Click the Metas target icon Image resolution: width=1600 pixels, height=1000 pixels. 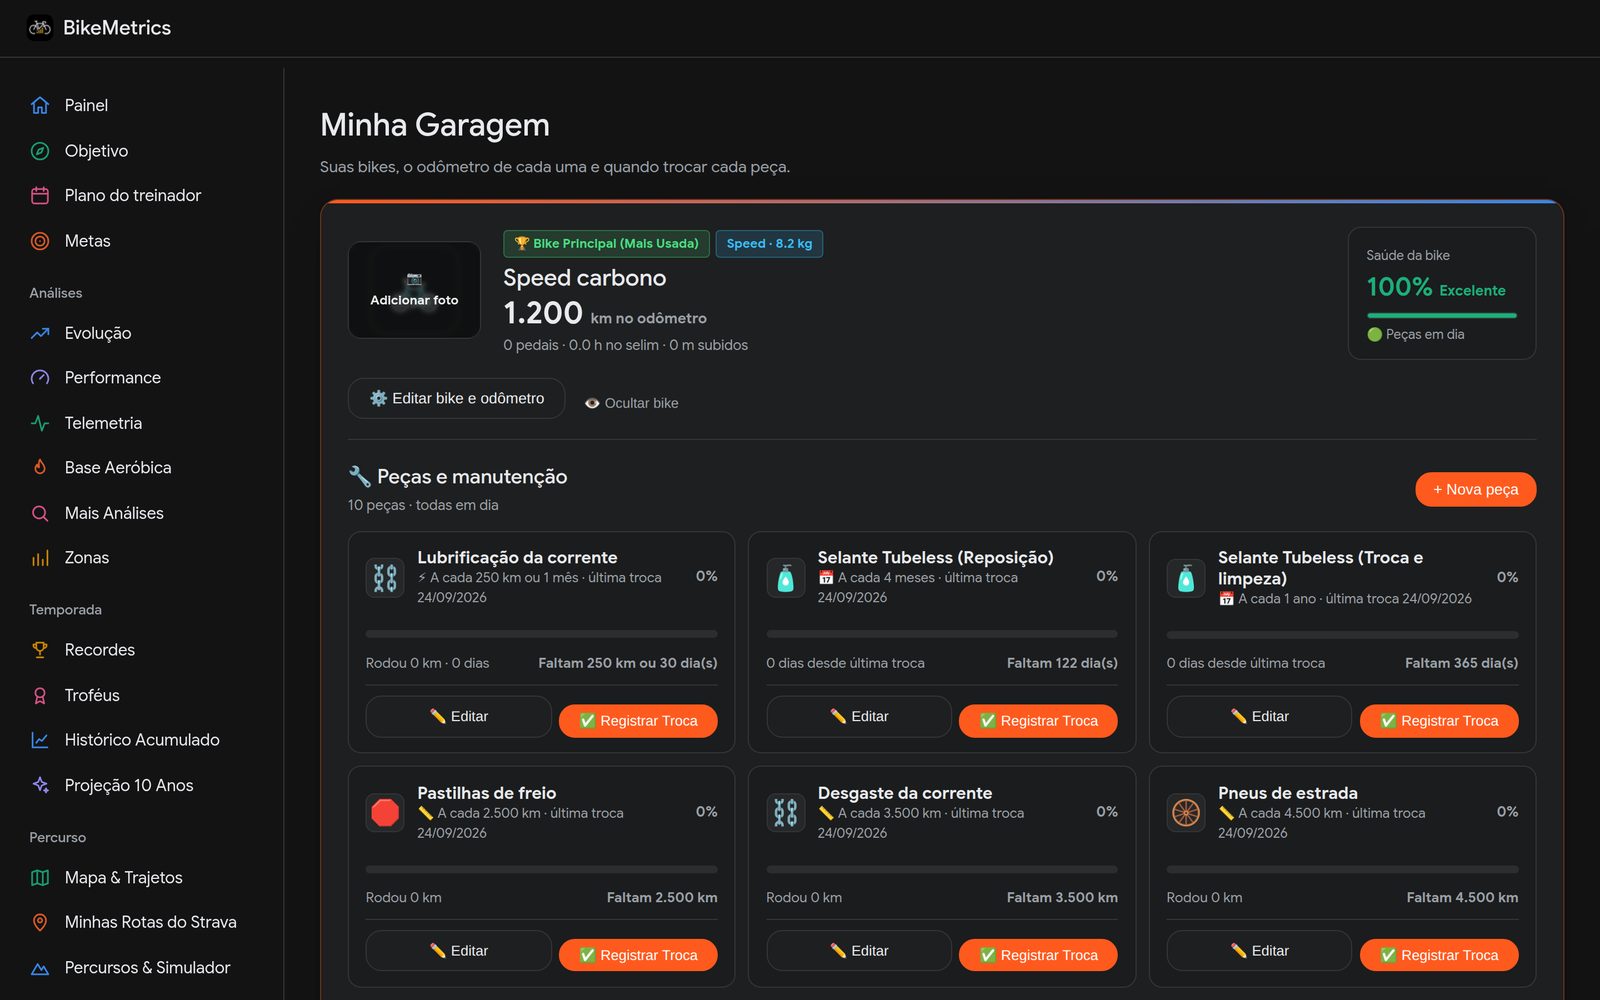point(40,241)
